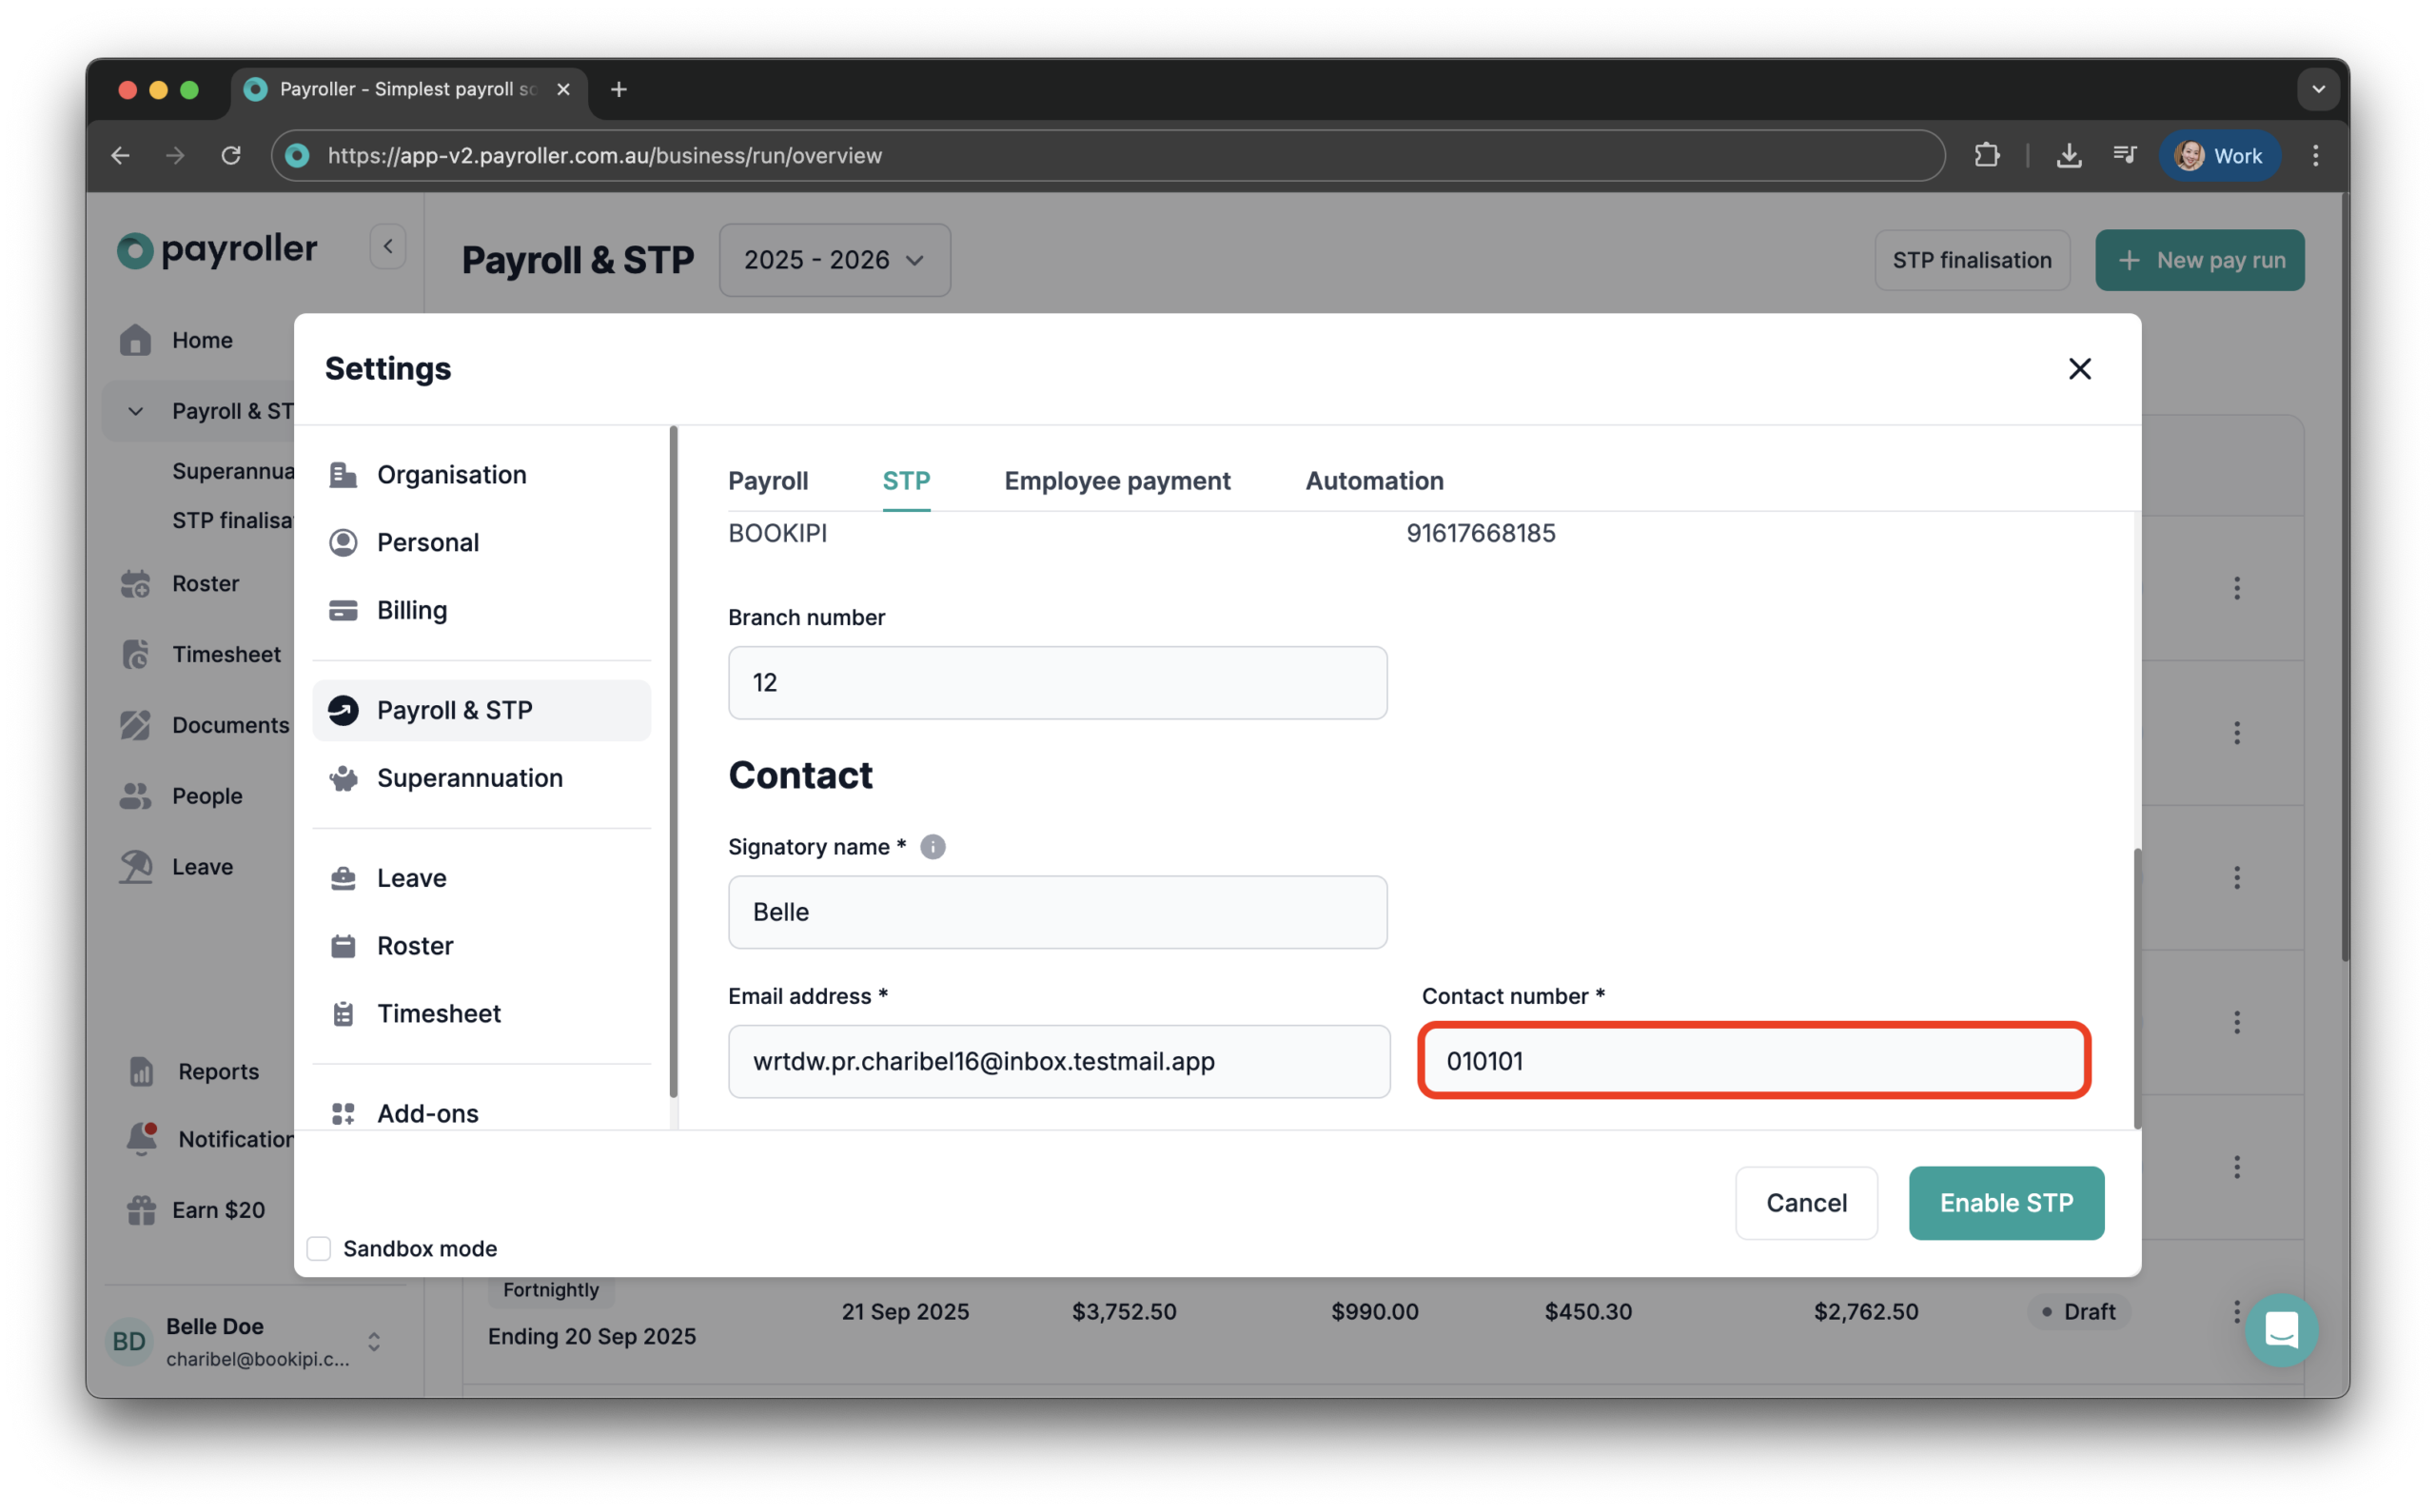Select the STP tab

[x=906, y=481]
